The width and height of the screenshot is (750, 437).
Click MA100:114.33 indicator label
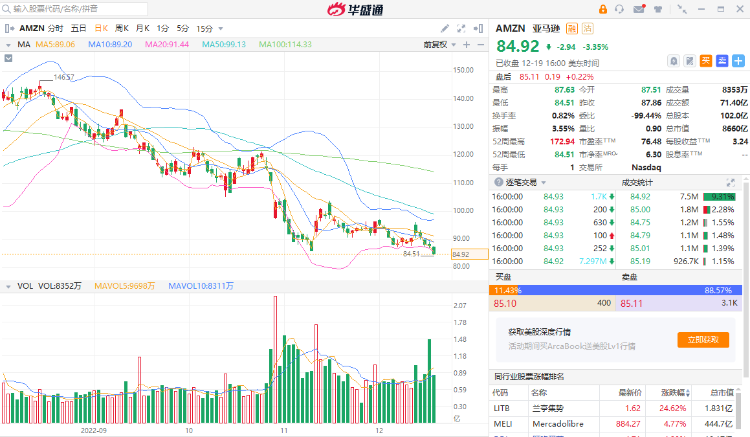(x=285, y=44)
